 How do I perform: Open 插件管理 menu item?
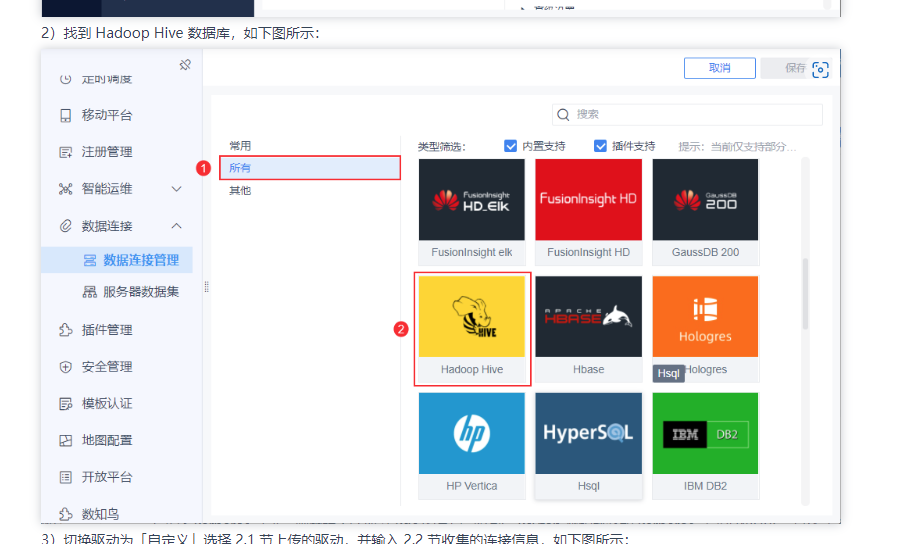coord(107,330)
